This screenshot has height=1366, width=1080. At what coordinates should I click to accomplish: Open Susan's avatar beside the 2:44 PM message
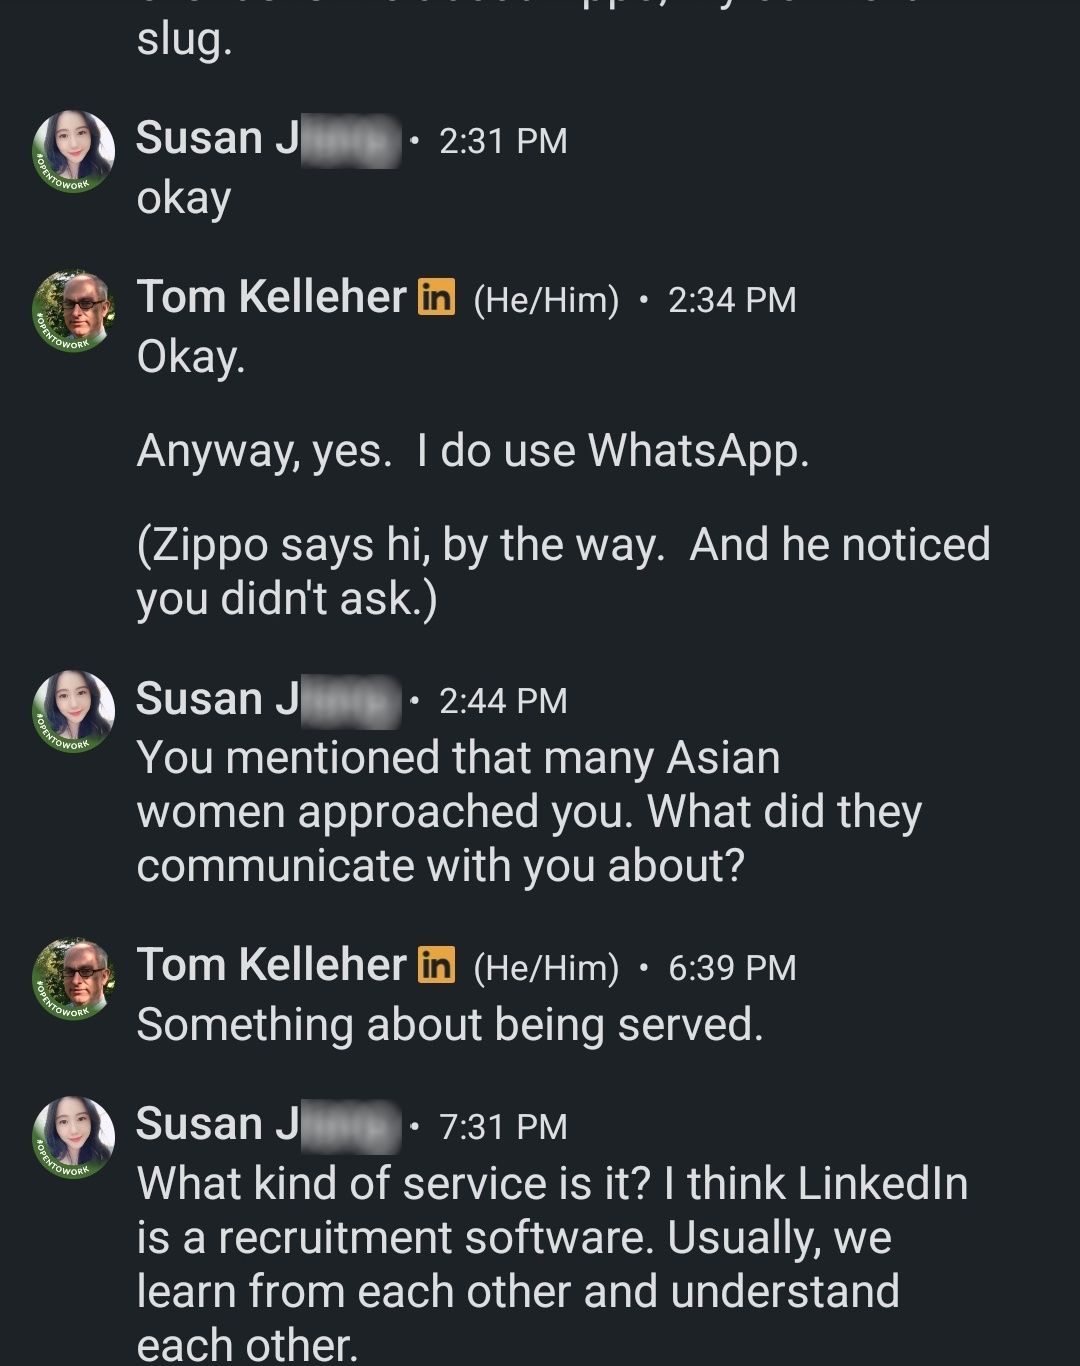[x=73, y=711]
